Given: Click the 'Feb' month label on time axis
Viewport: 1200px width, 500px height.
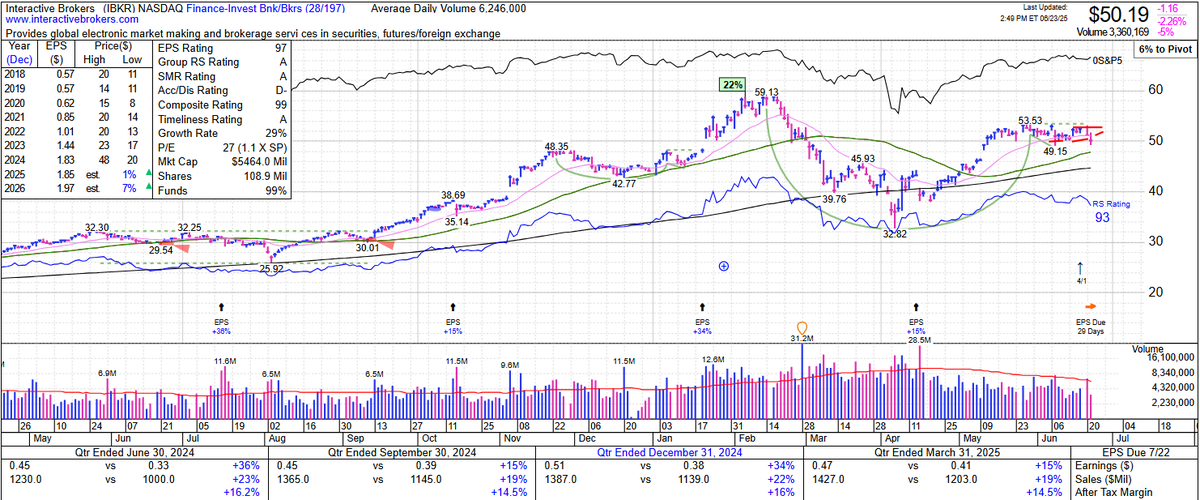Looking at the screenshot, I should click(x=749, y=437).
